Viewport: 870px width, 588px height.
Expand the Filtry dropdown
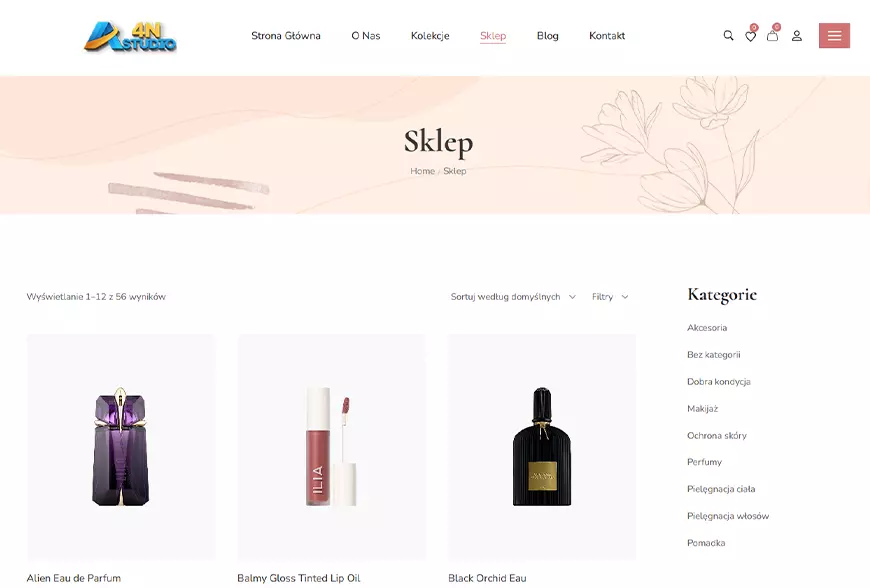click(610, 297)
